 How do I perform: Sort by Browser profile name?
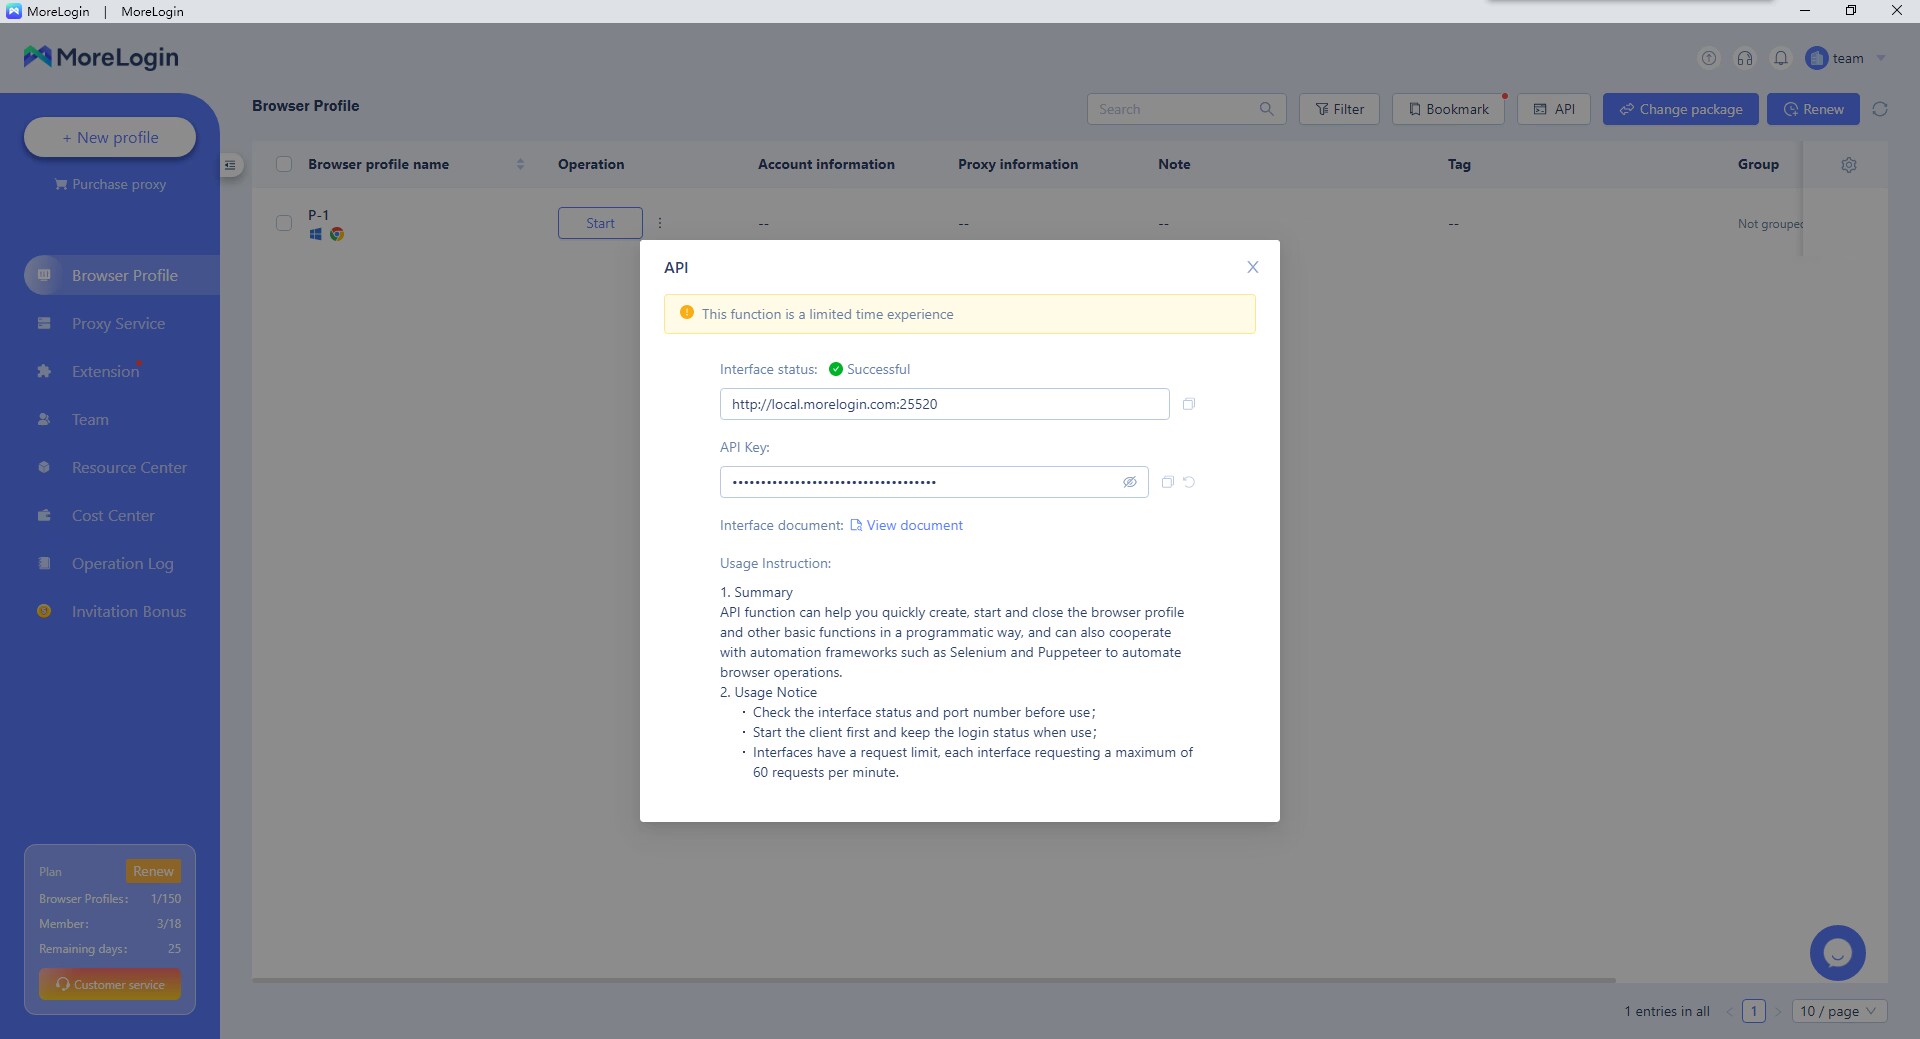[520, 164]
